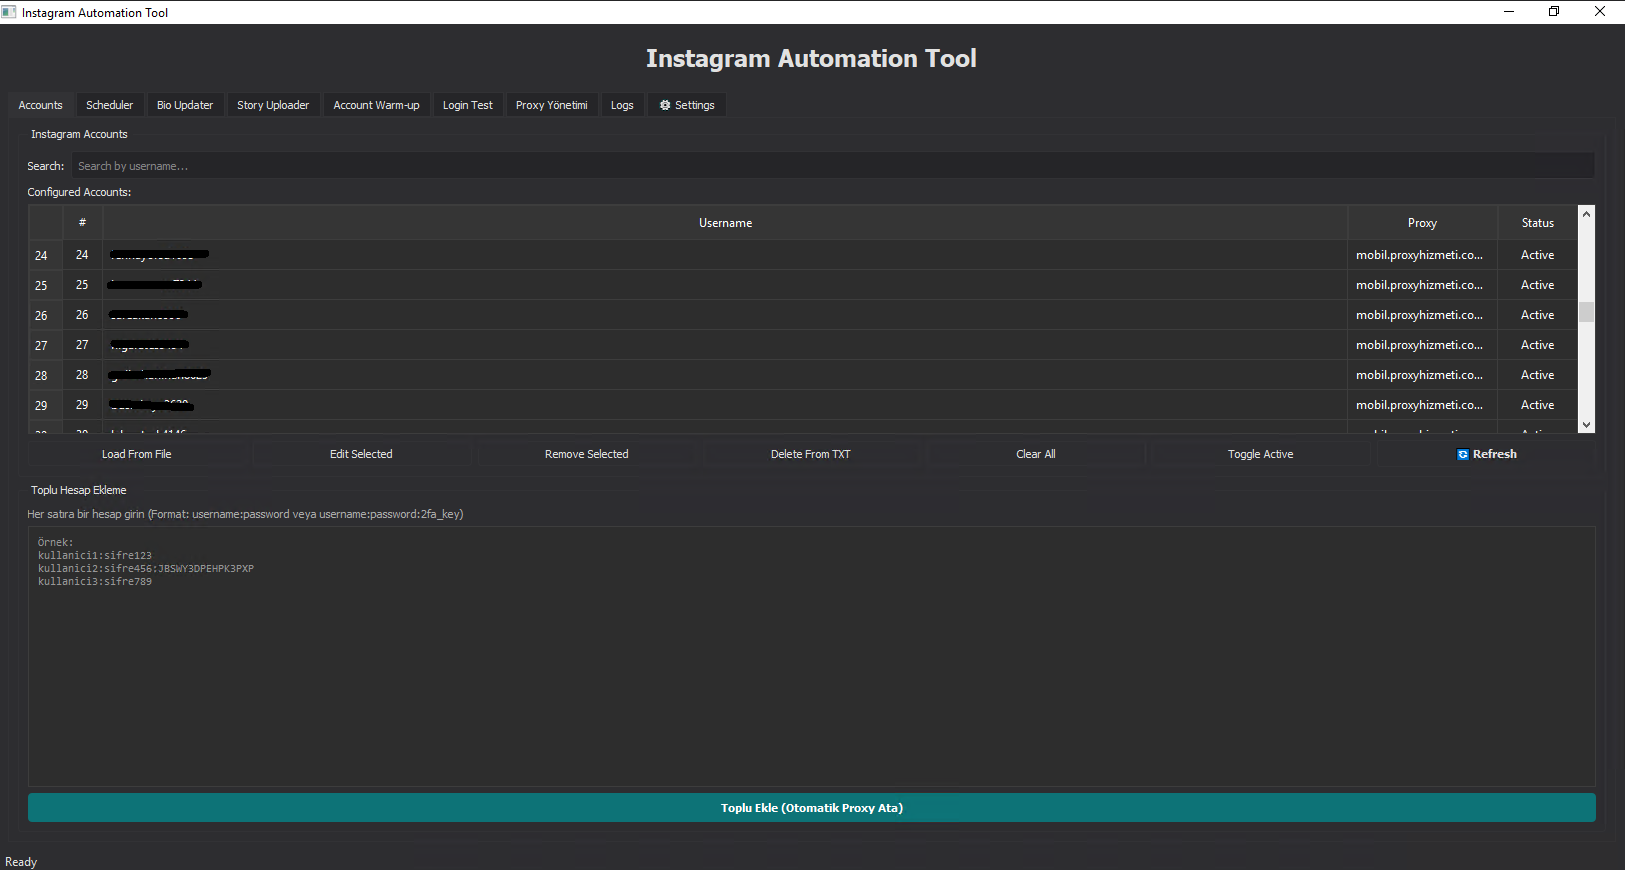Click the Active status of row 25
Screen dimensions: 1625x870
pyautogui.click(x=1537, y=285)
